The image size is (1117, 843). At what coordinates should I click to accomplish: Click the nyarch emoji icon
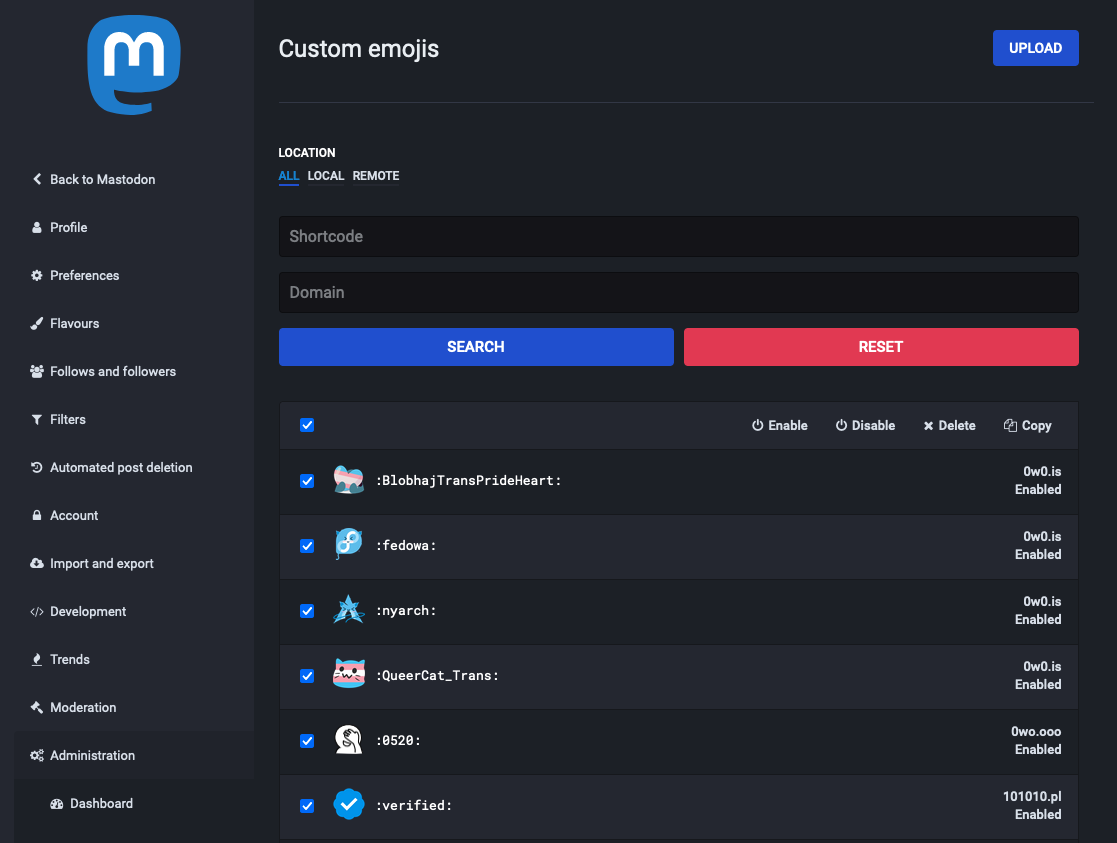[348, 610]
